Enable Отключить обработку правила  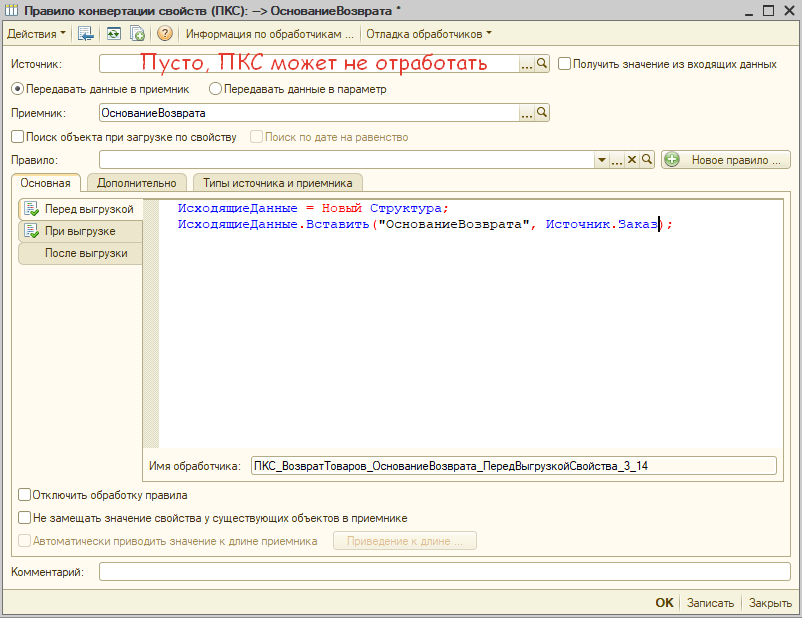point(25,495)
